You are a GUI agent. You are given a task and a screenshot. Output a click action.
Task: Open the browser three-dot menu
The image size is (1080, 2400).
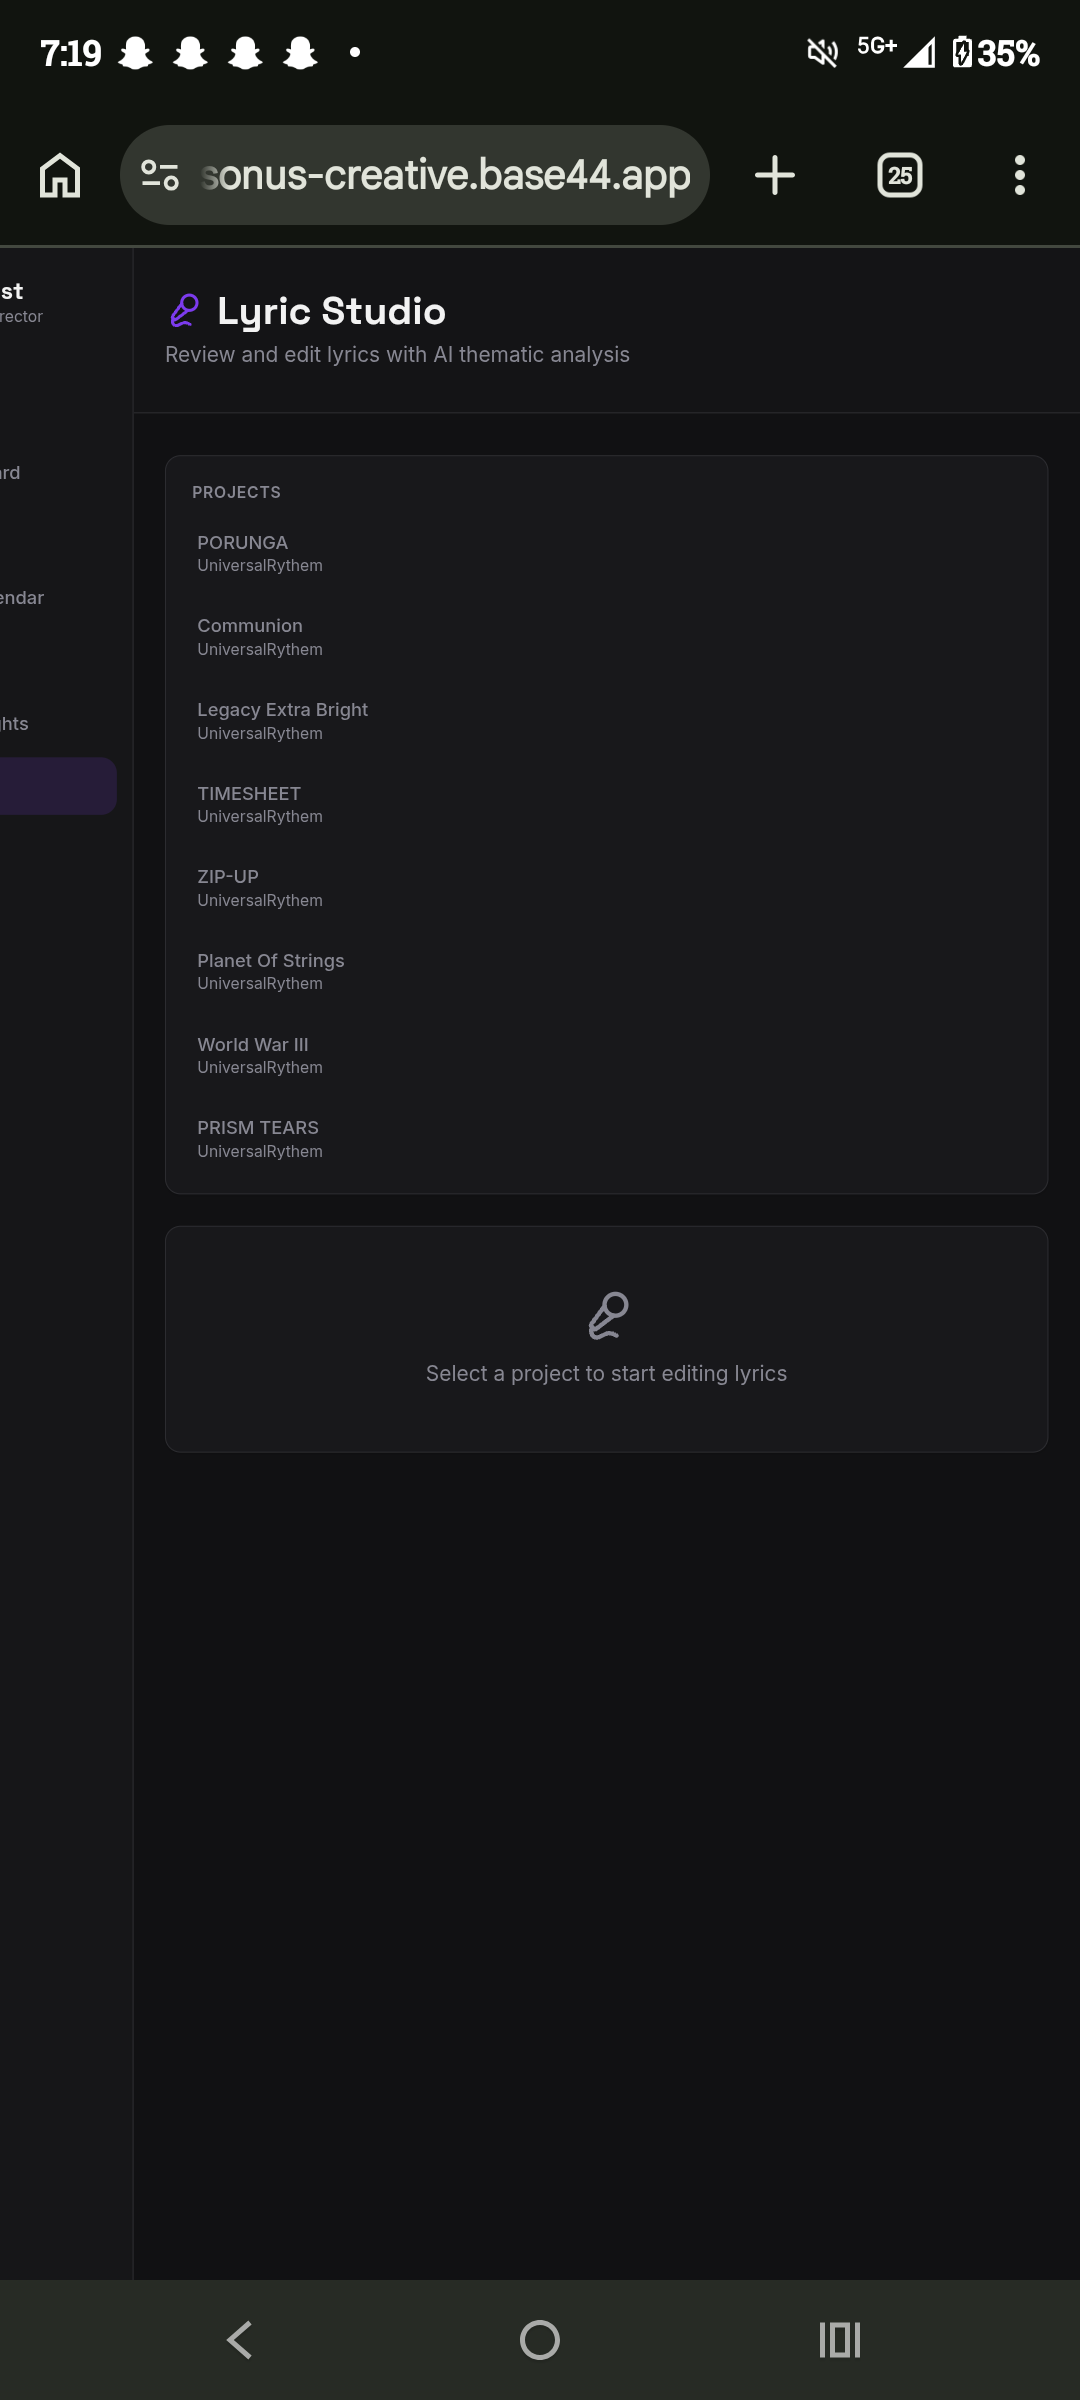coord(1020,176)
